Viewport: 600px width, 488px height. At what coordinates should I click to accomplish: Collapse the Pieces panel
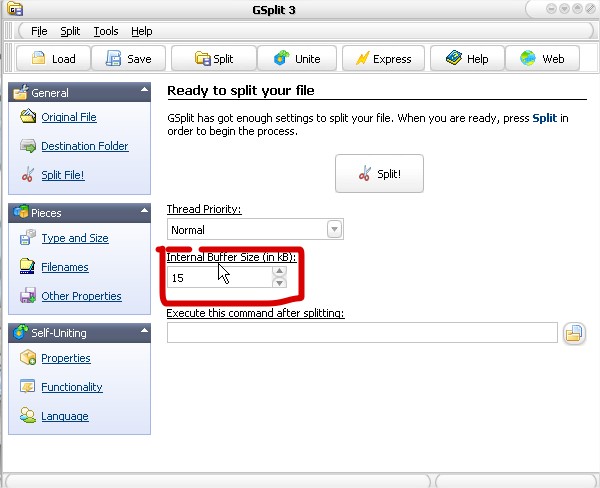pos(144,210)
